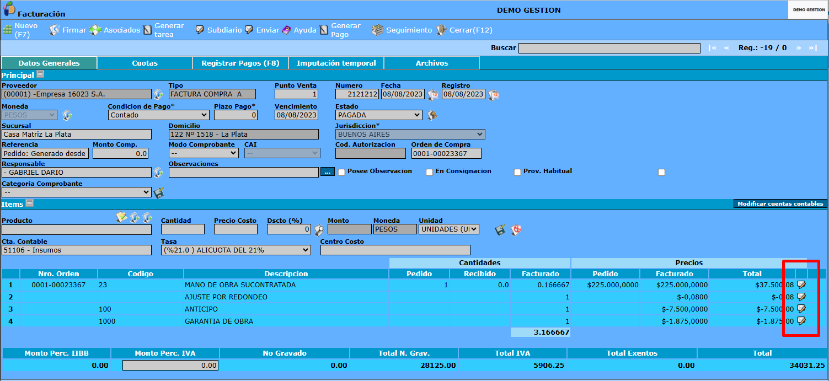Click Generar Pago toolbar icon
Image resolution: width=829 pixels, height=381 pixels.
coord(325,31)
